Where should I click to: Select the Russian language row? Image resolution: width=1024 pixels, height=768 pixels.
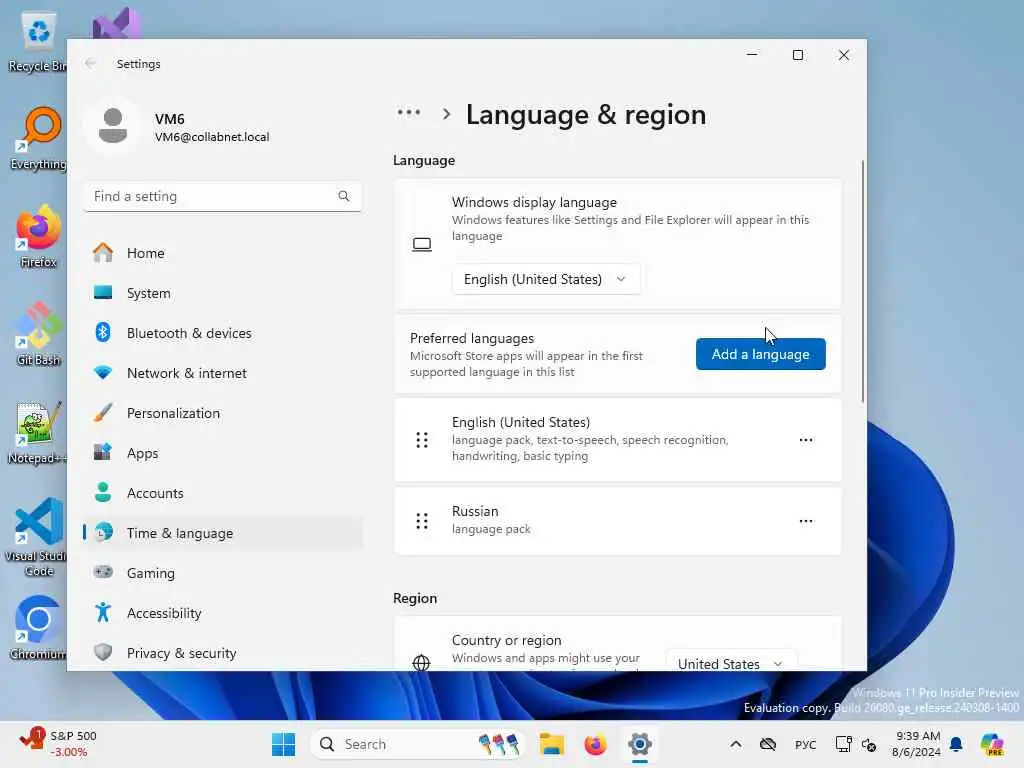pos(617,520)
